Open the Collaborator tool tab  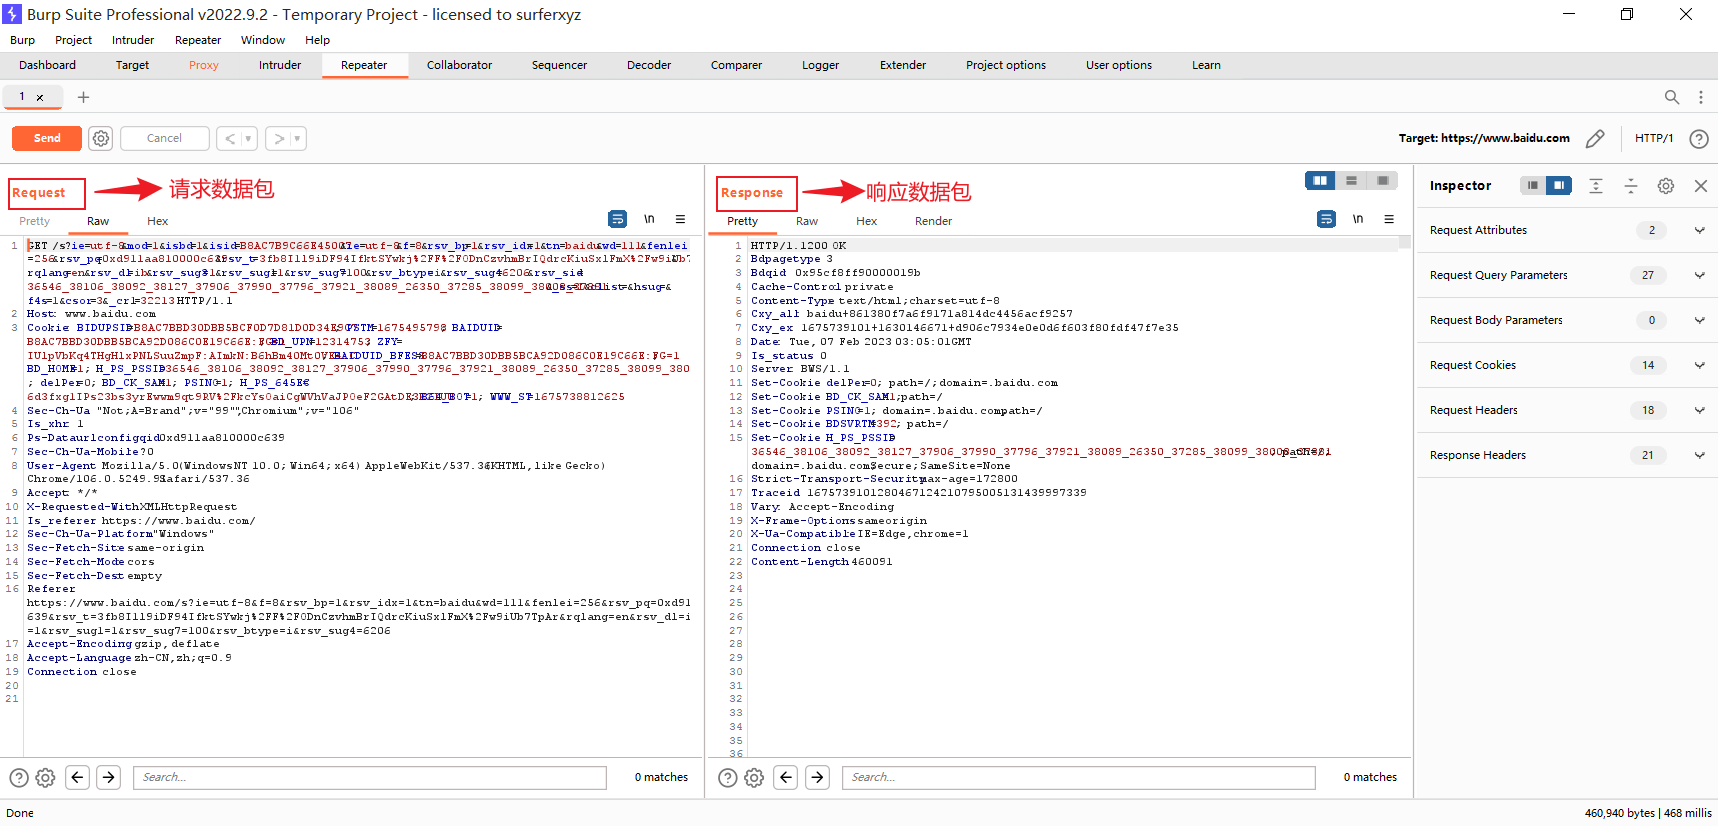[459, 65]
